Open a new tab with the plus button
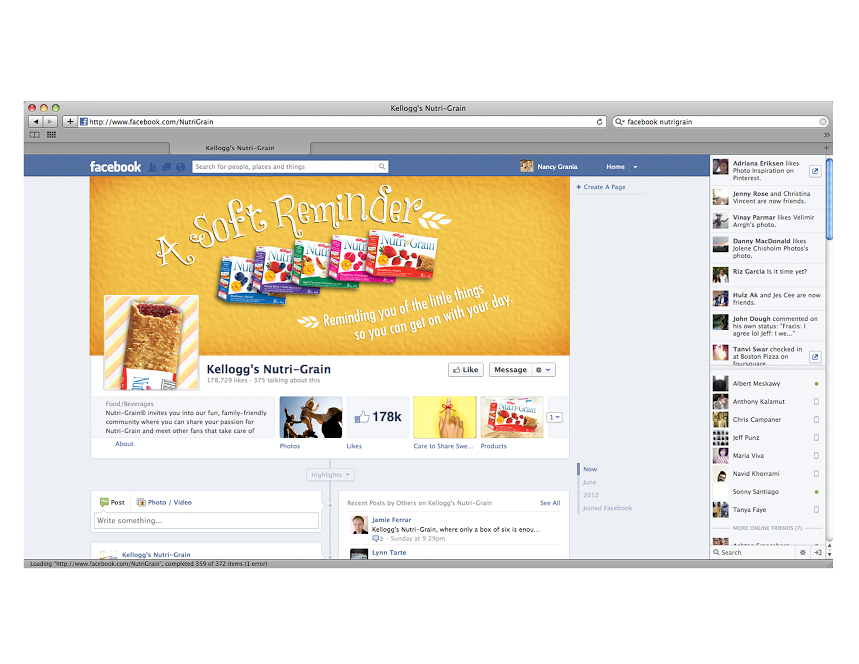Screen dimensions: 859x664 826,148
